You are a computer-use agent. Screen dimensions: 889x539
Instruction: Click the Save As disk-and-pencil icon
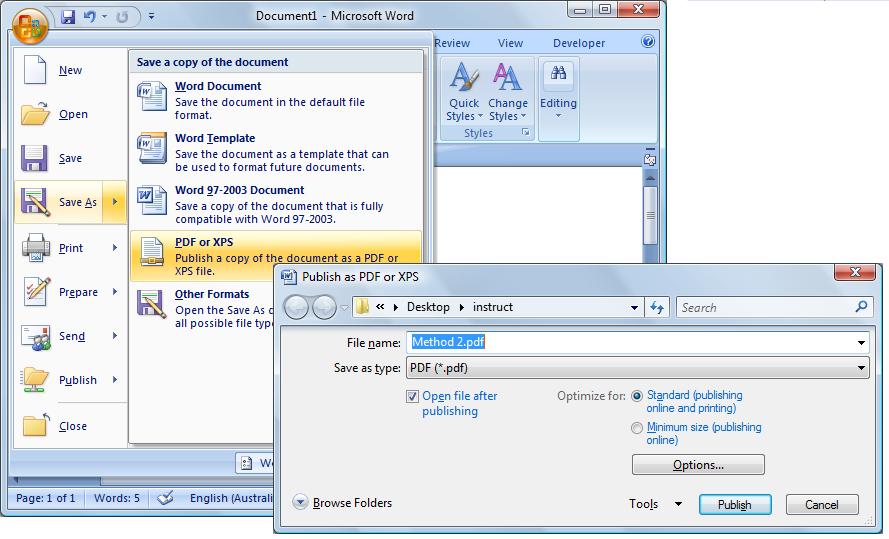(35, 202)
